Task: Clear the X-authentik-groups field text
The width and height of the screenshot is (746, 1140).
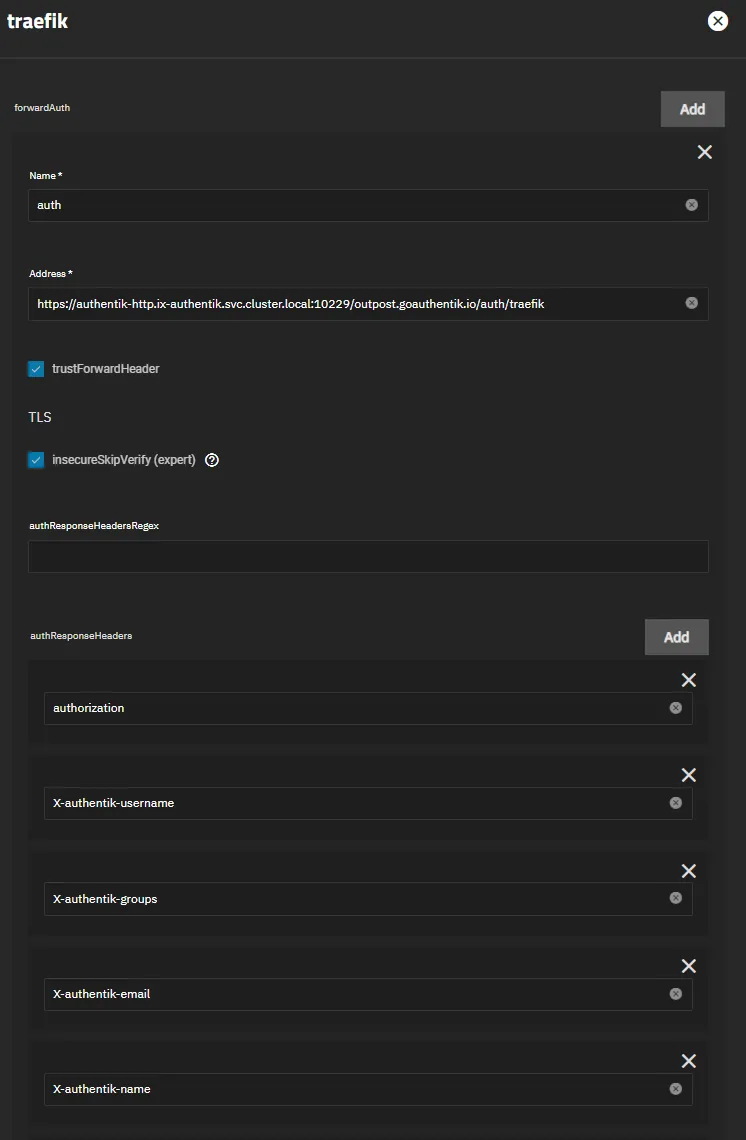Action: pyautogui.click(x=675, y=899)
